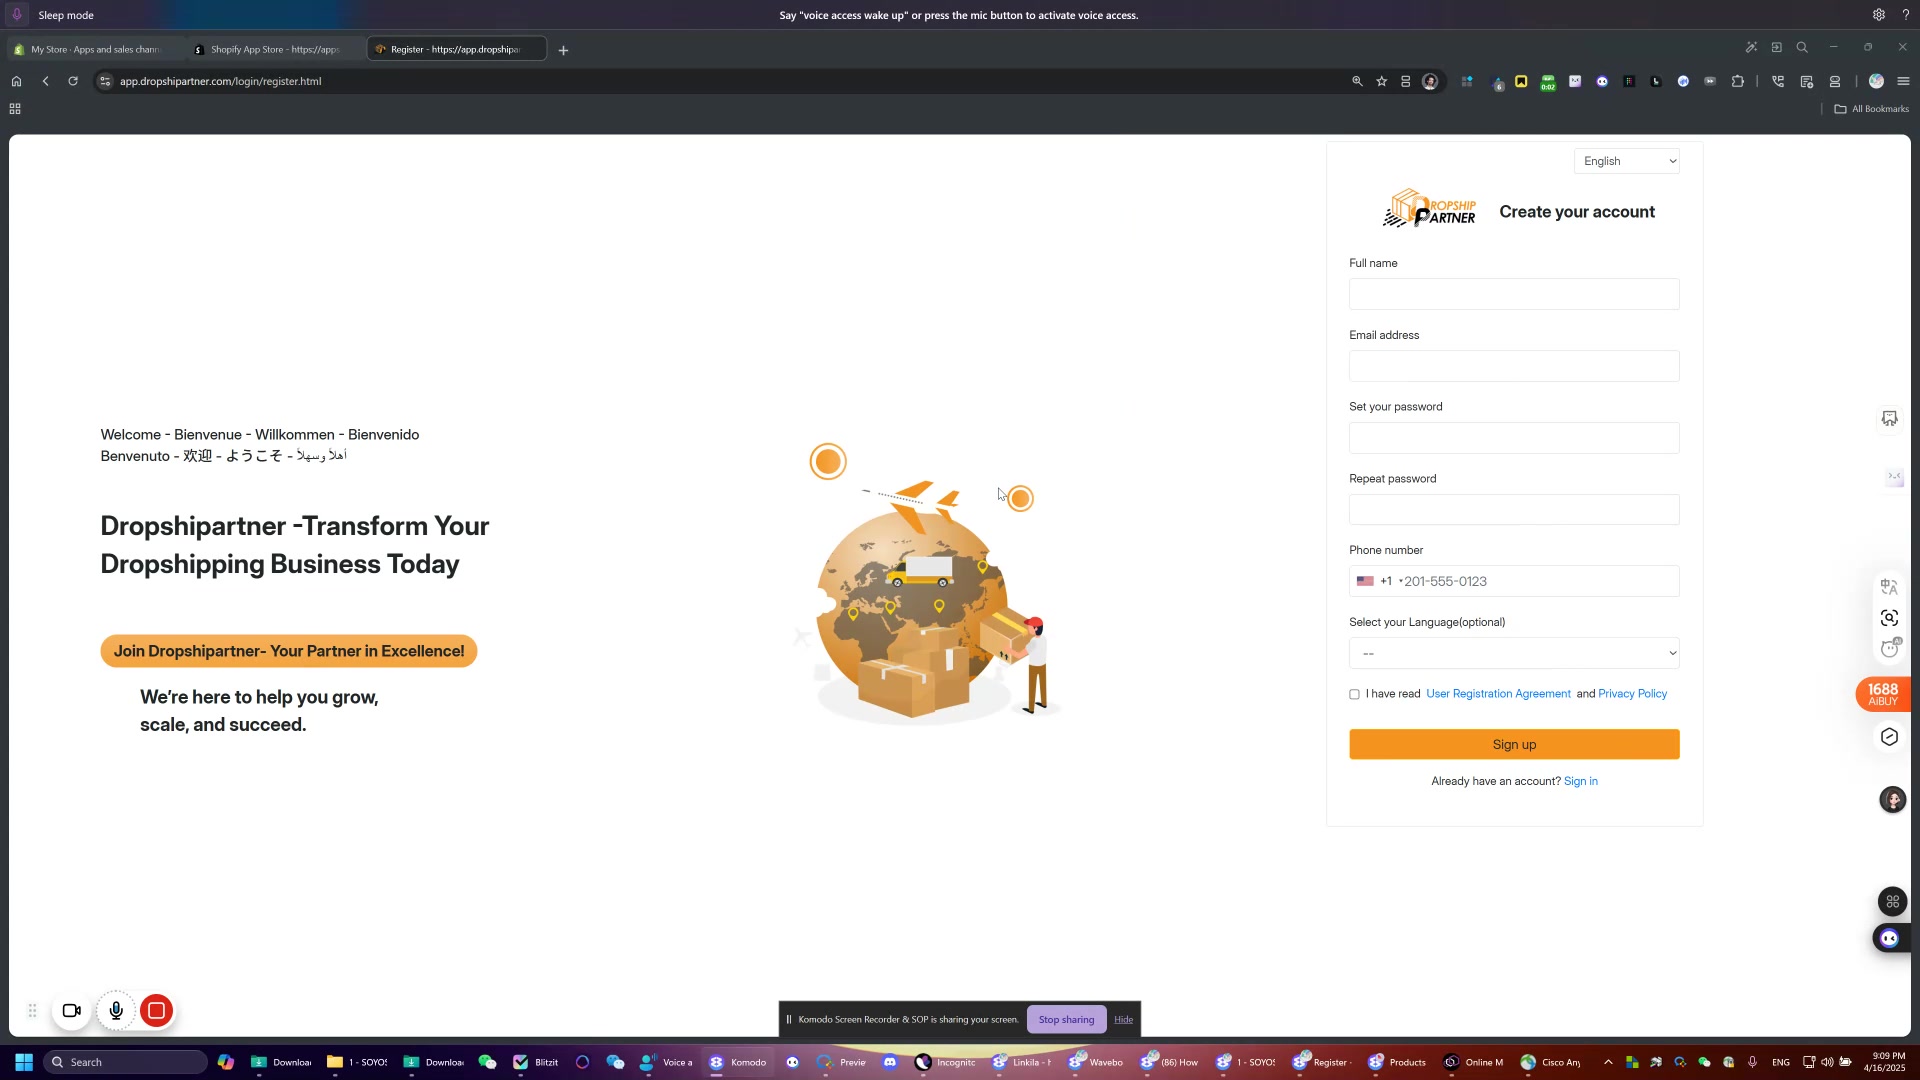Open the Cisco AnyConnect taskbar item
The height and width of the screenshot is (1080, 1920).
point(1551,1062)
